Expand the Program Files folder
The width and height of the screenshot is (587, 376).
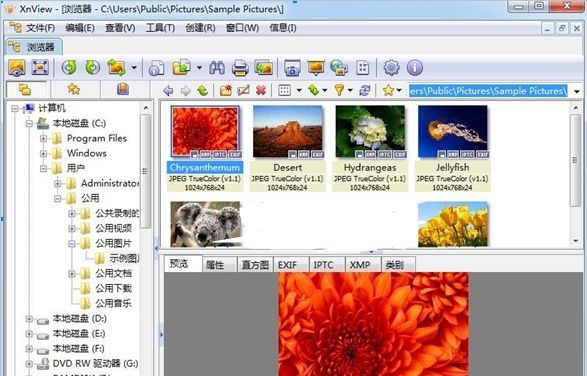(x=43, y=139)
